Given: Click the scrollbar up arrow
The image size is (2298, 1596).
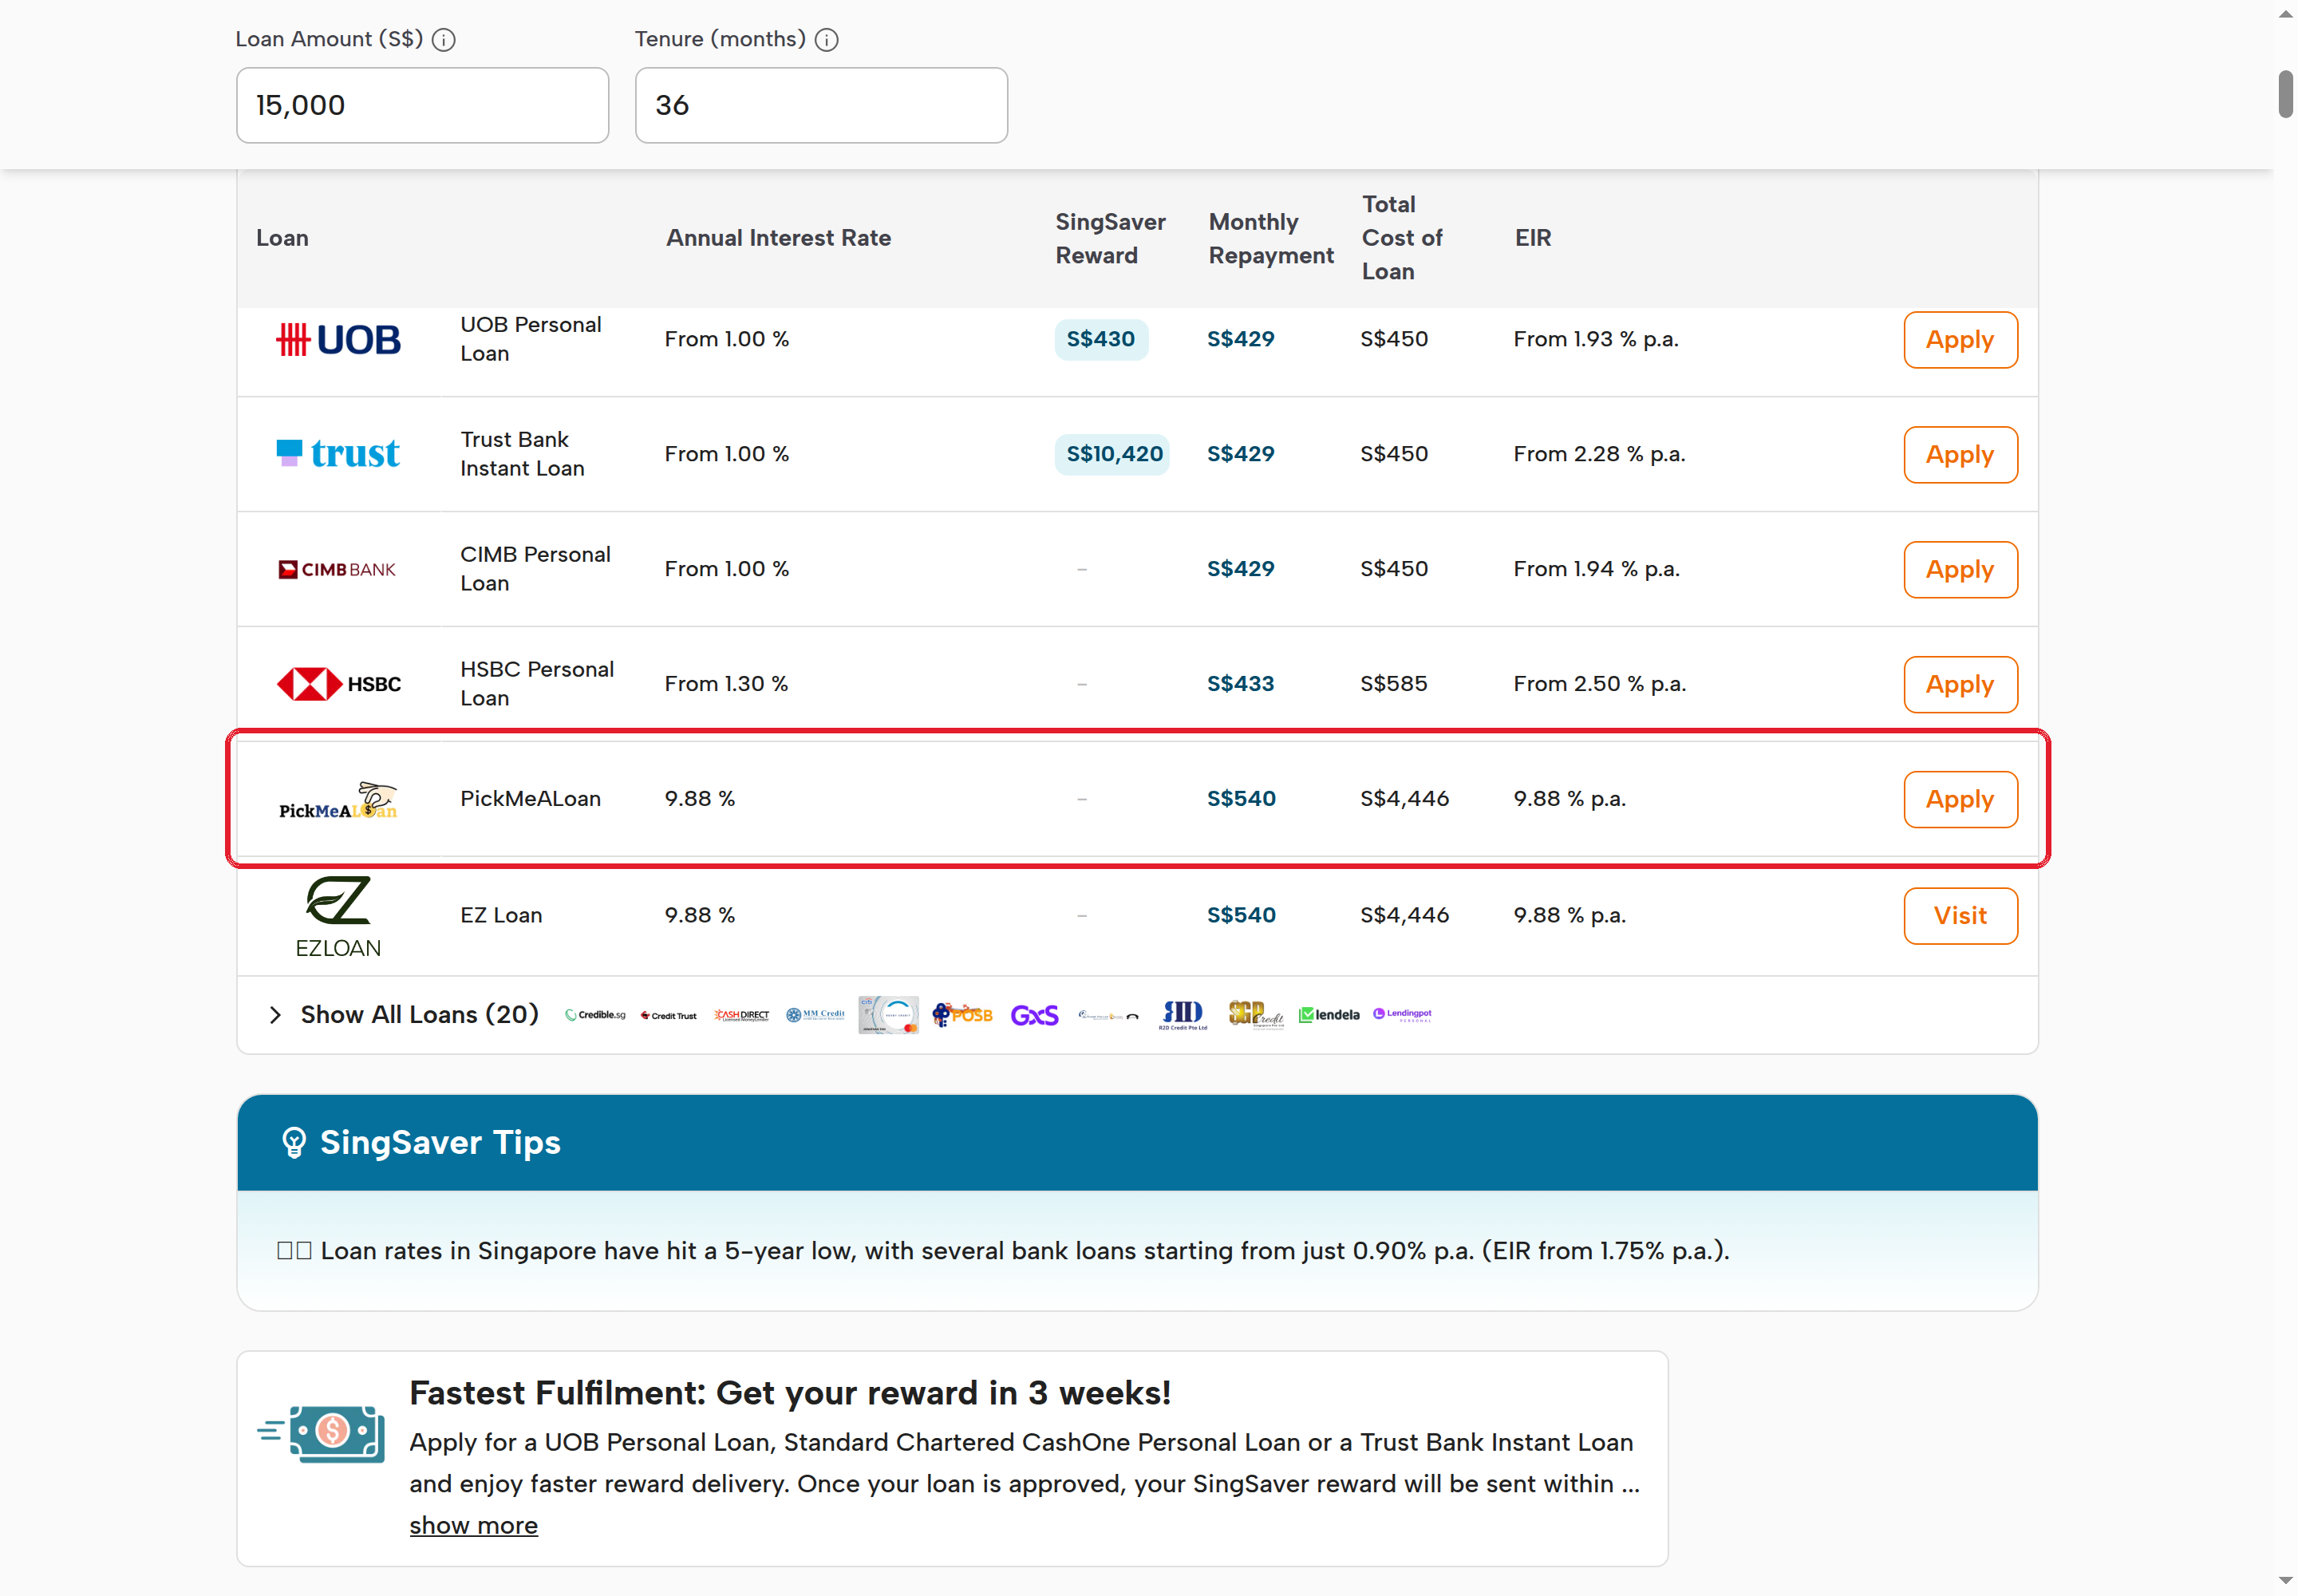Looking at the screenshot, I should [2285, 14].
